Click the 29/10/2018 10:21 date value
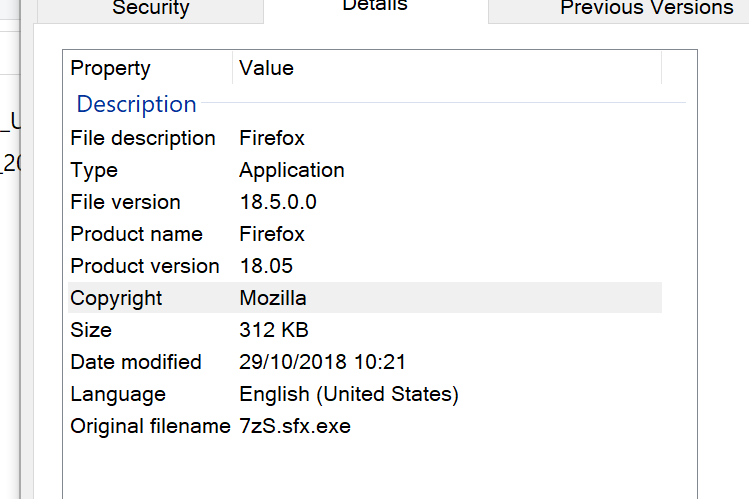 [322, 362]
